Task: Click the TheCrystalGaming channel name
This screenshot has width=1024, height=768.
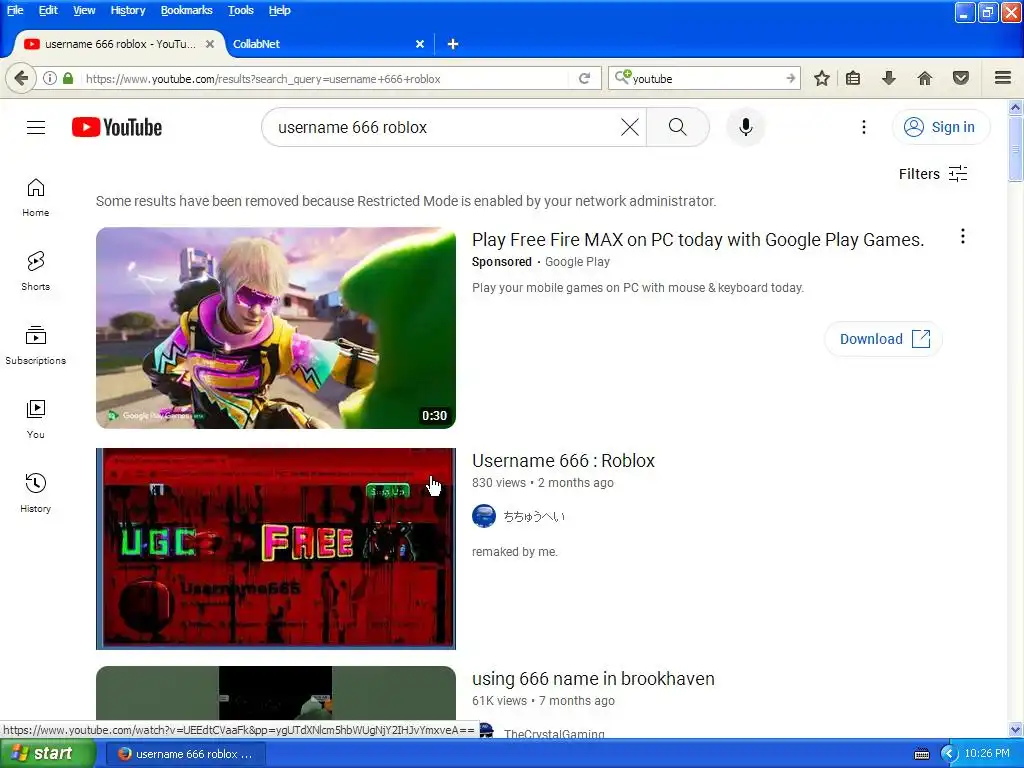Action: [554, 733]
